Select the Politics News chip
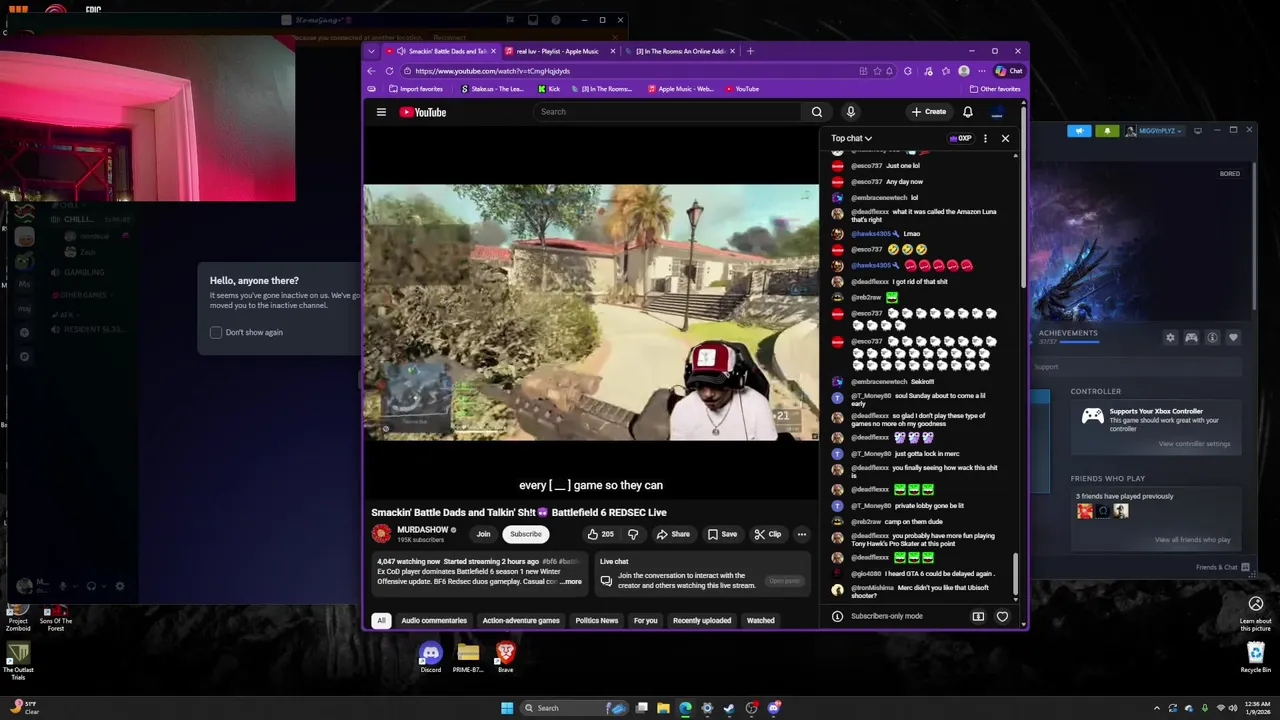This screenshot has height=720, width=1280. pos(597,620)
